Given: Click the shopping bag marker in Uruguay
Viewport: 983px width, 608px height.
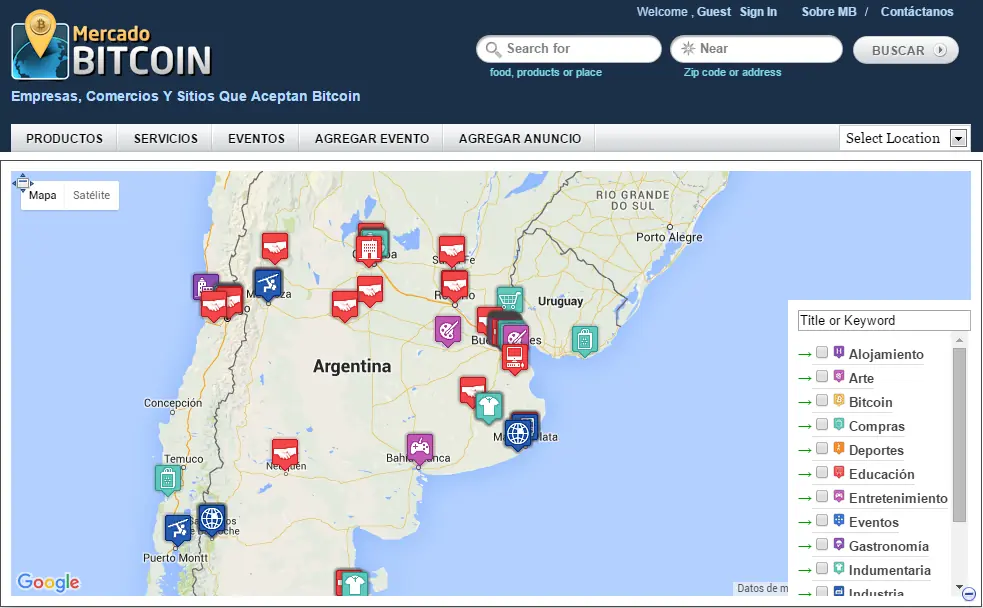Looking at the screenshot, I should [584, 340].
